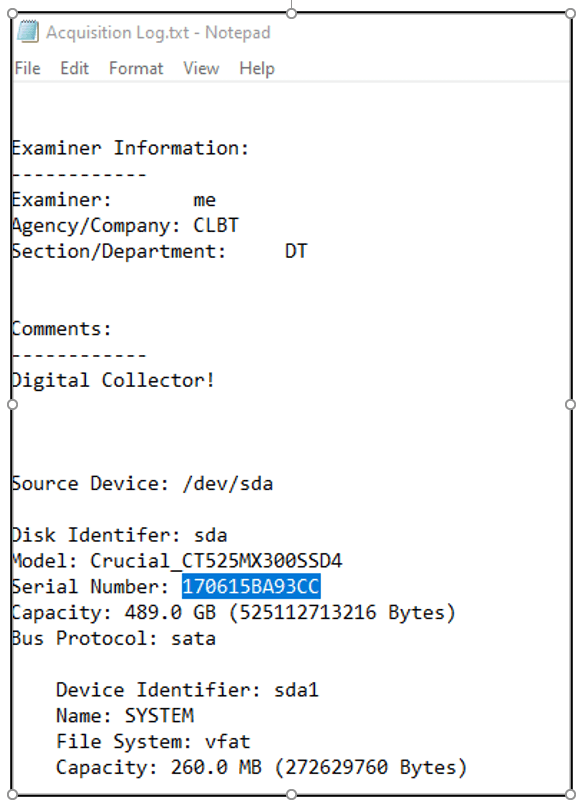This screenshot has height=811, width=581.
Task: Open the Edit menu
Action: pos(75,68)
